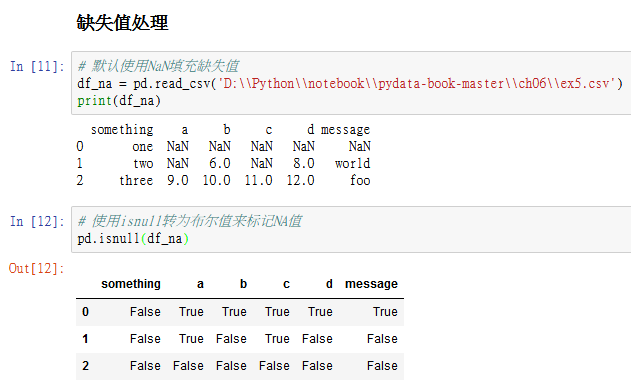Click the 'three' value in printed output
Image resolution: width=631 pixels, height=385 pixels.
tap(136, 180)
